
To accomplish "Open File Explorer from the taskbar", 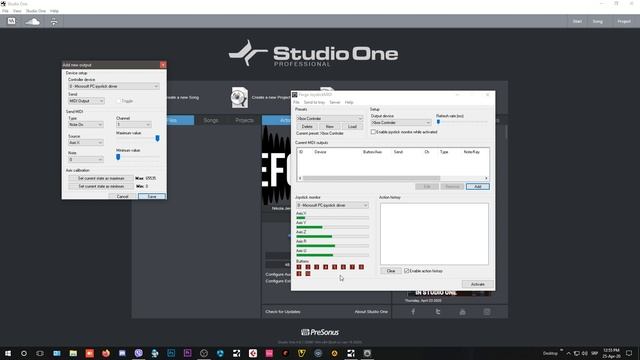I will click(x=73, y=353).
